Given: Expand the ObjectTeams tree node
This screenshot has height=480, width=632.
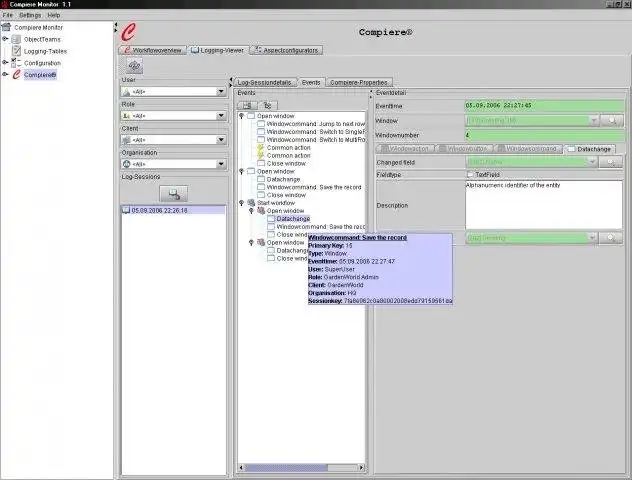Looking at the screenshot, I should [5, 39].
